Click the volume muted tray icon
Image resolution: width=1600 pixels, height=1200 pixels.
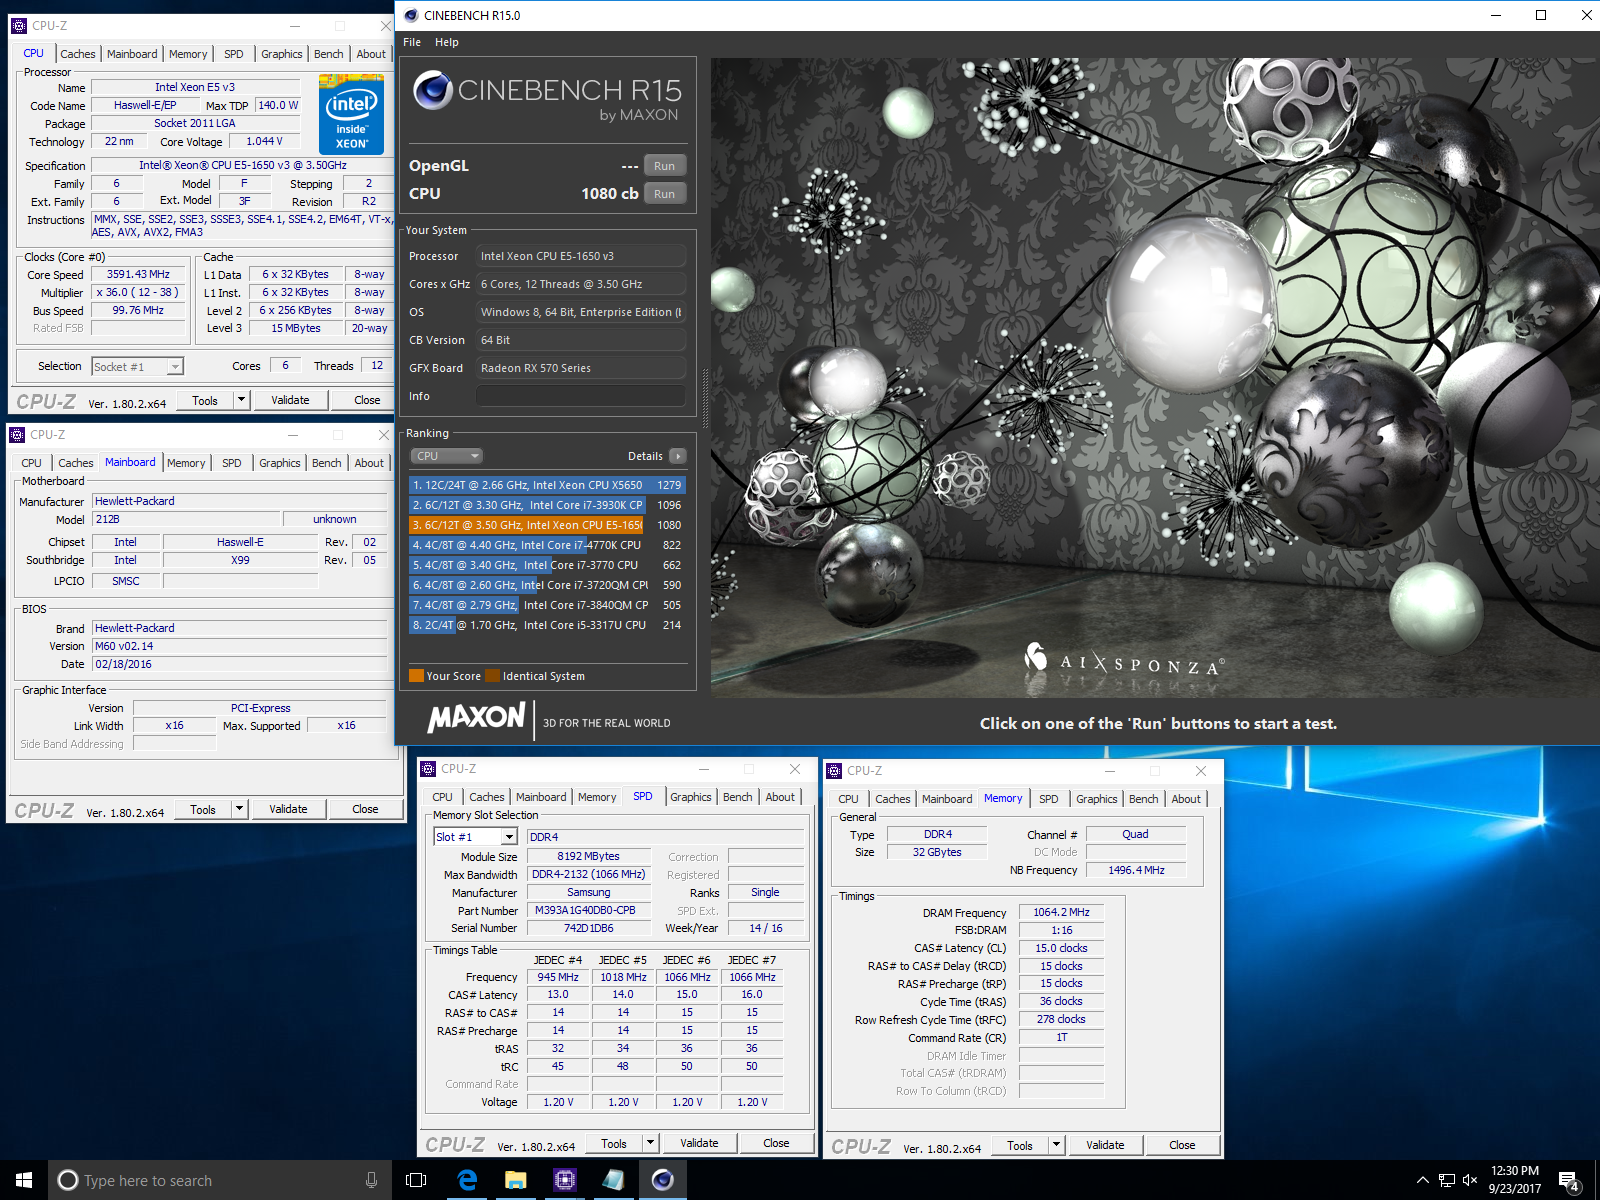(x=1470, y=1180)
